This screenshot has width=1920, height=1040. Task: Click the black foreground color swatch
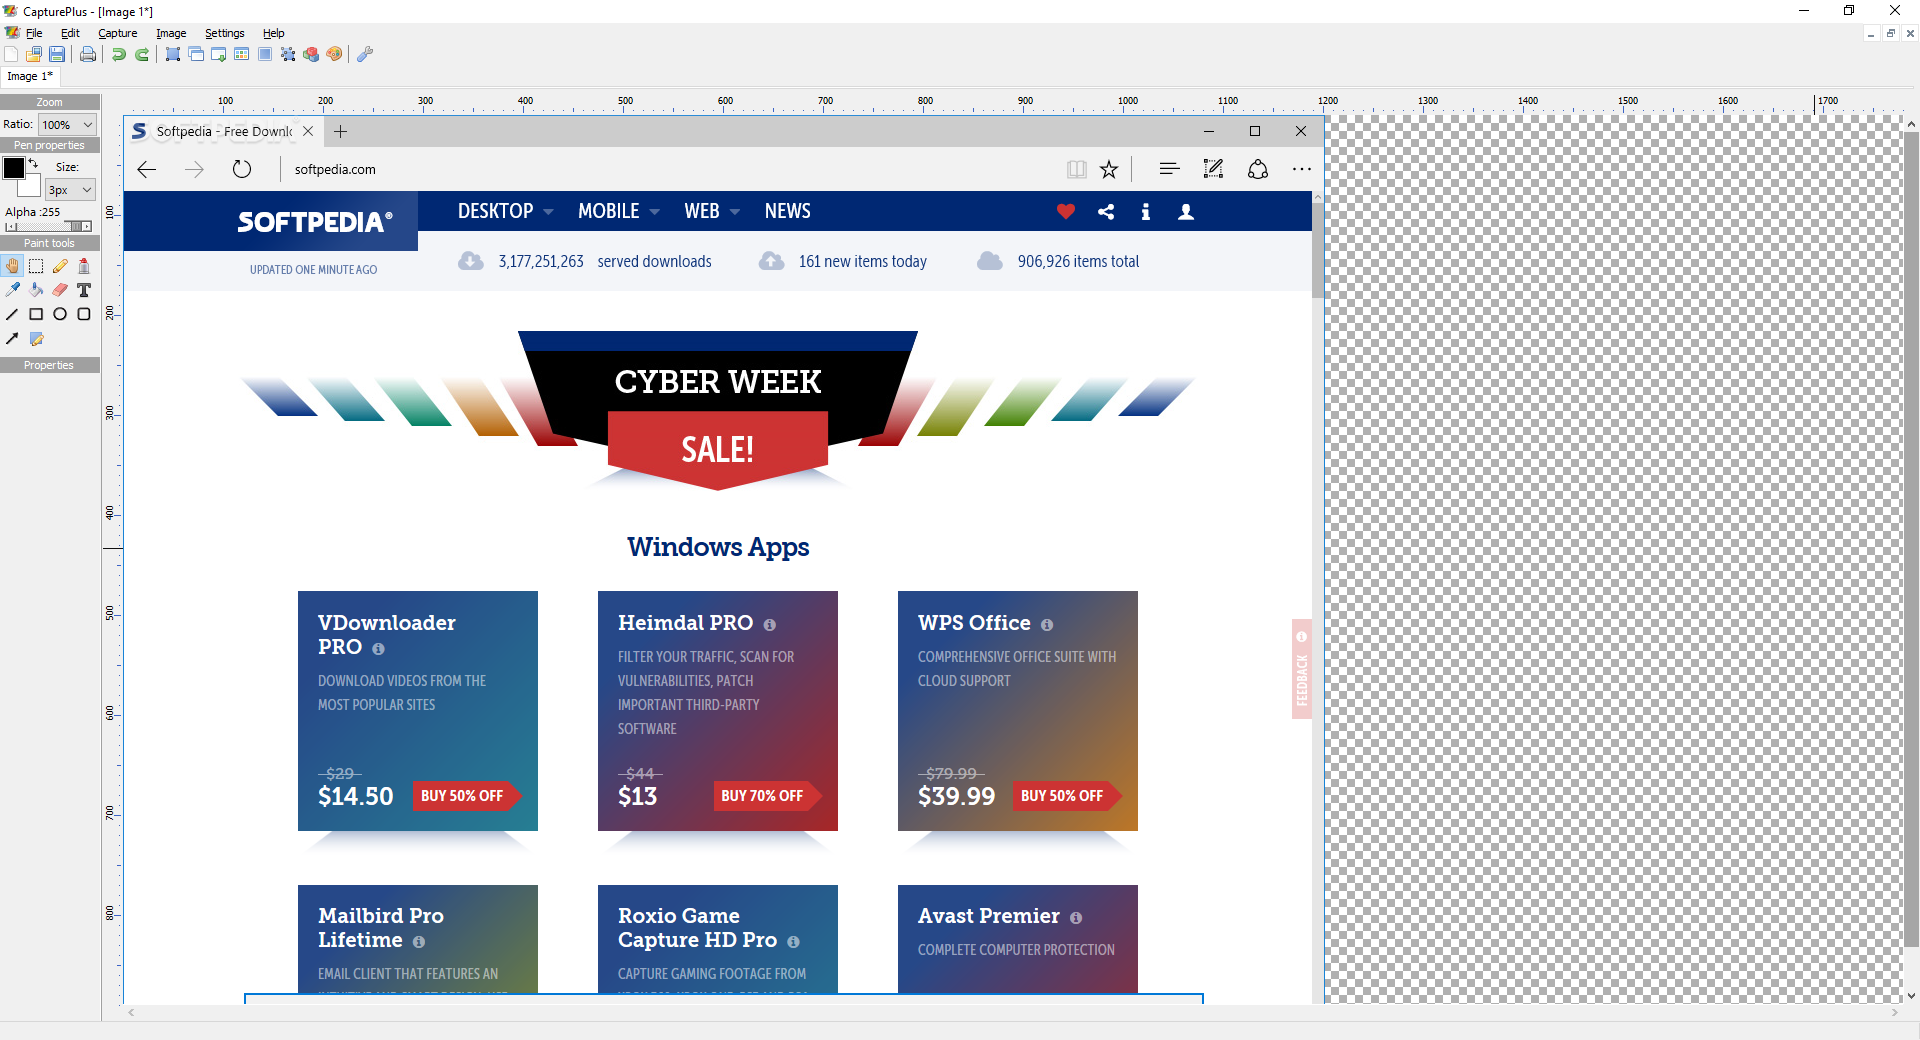(x=14, y=168)
